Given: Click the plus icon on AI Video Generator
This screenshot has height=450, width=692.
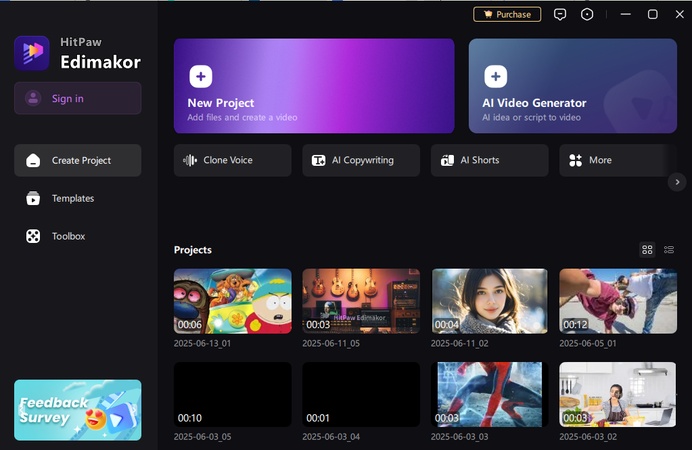Looking at the screenshot, I should tap(495, 76).
